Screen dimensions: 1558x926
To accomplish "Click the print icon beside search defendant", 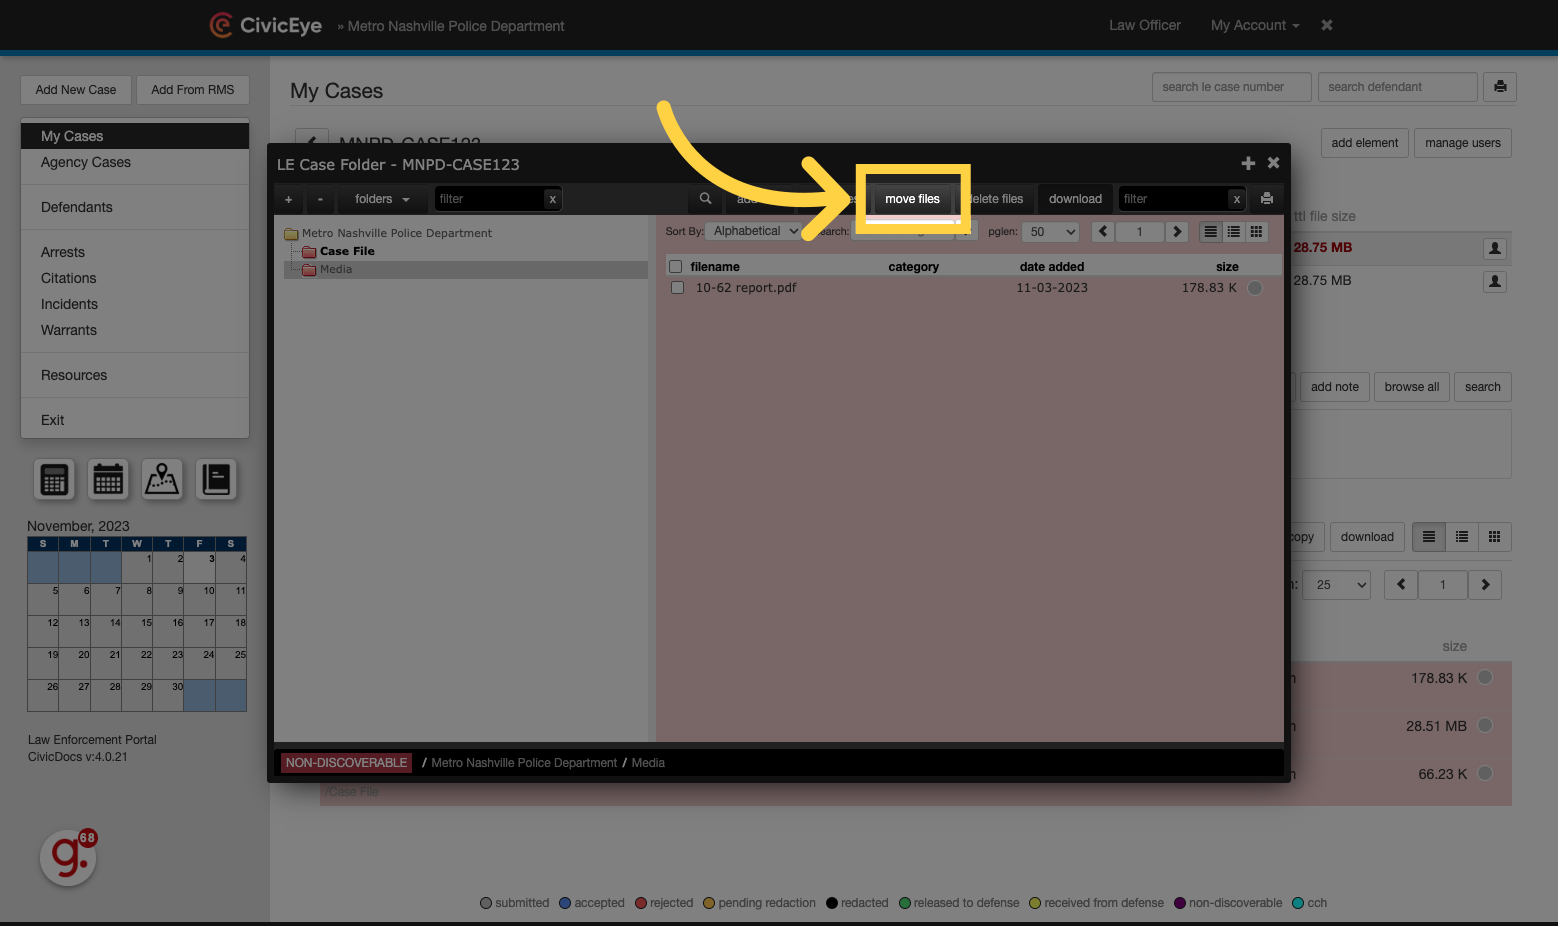I will pyautogui.click(x=1500, y=87).
